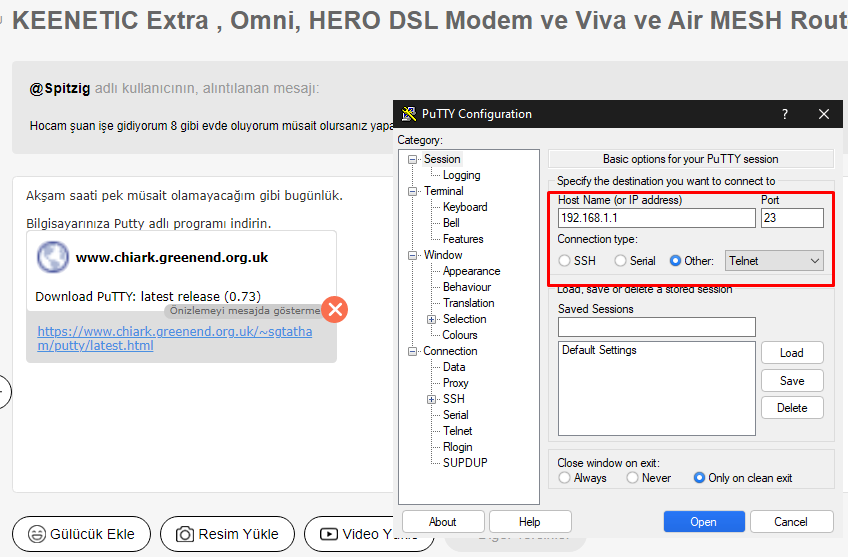The image size is (848, 557).
Task: Select Data category in tree
Action: [x=454, y=367]
